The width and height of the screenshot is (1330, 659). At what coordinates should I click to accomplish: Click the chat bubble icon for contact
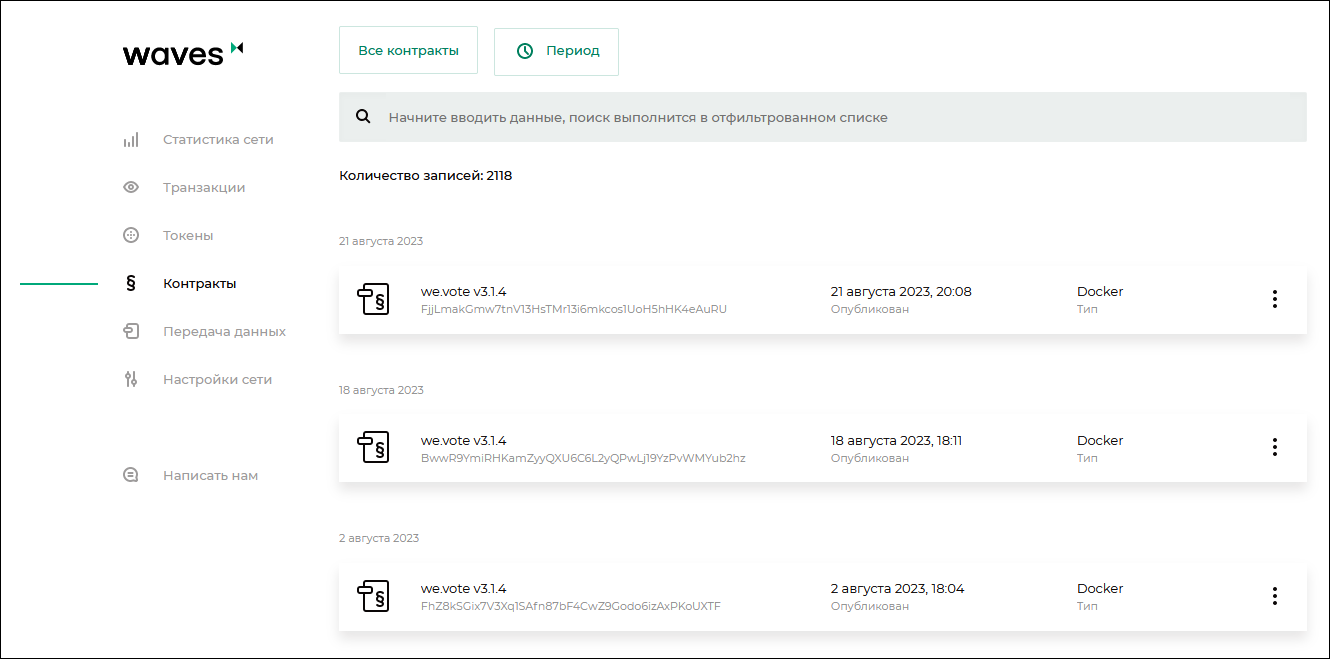point(131,476)
